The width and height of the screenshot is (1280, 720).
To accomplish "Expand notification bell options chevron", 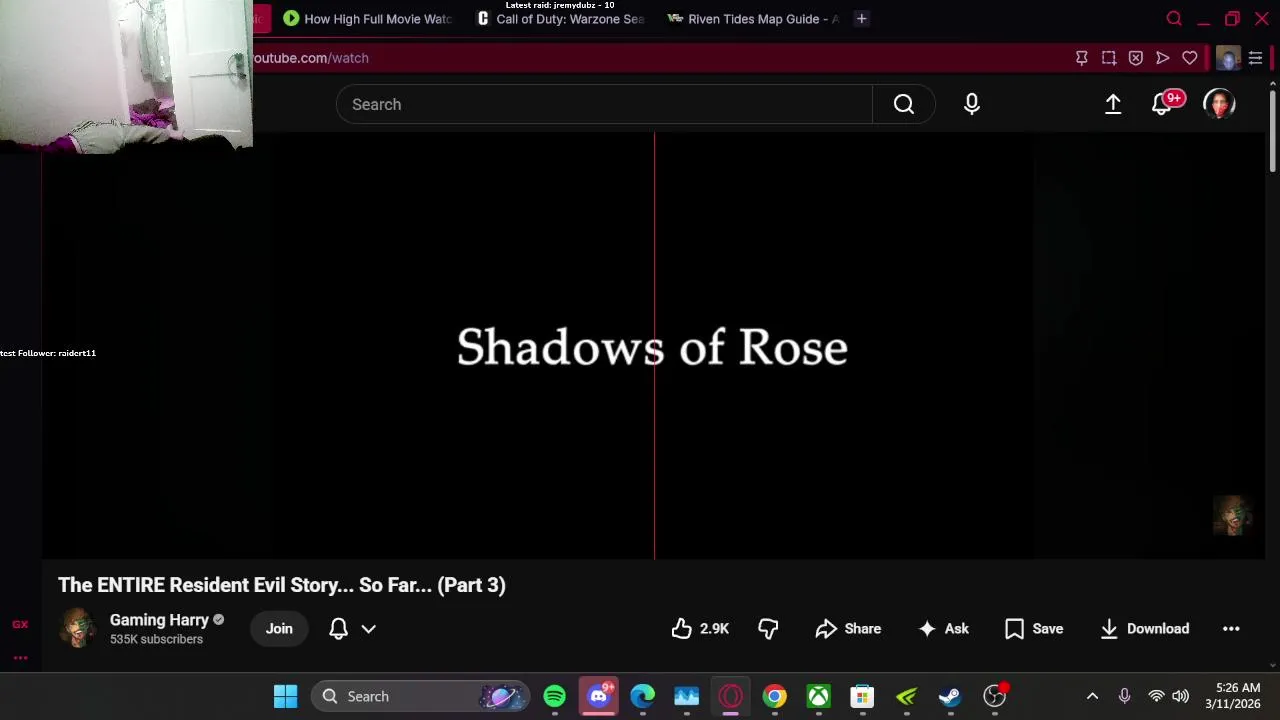I will pyautogui.click(x=368, y=629).
